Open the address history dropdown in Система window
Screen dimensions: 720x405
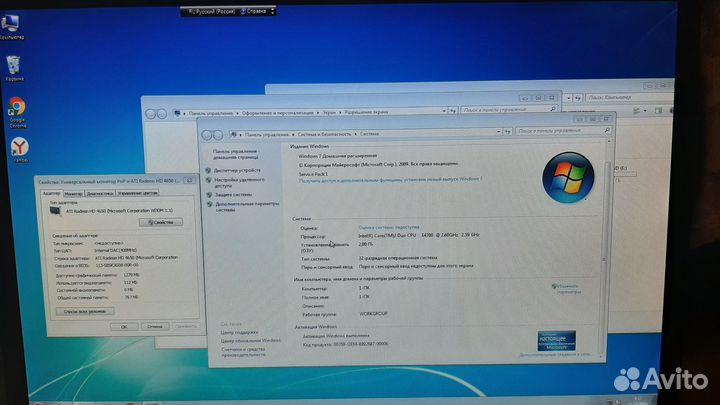[499, 132]
